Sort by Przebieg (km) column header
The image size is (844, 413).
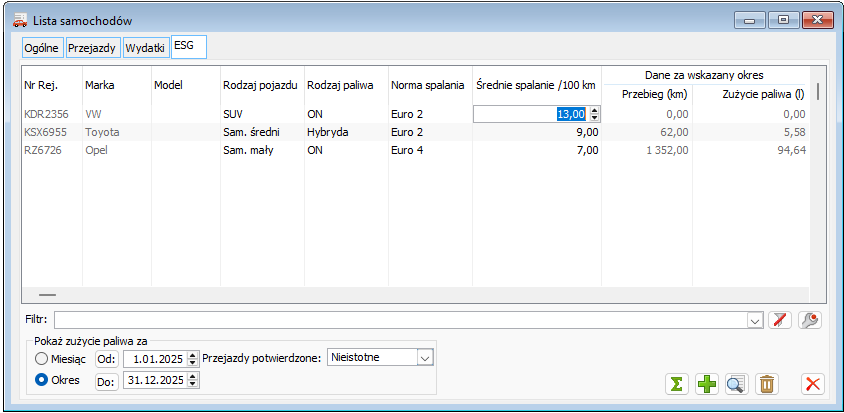point(647,94)
